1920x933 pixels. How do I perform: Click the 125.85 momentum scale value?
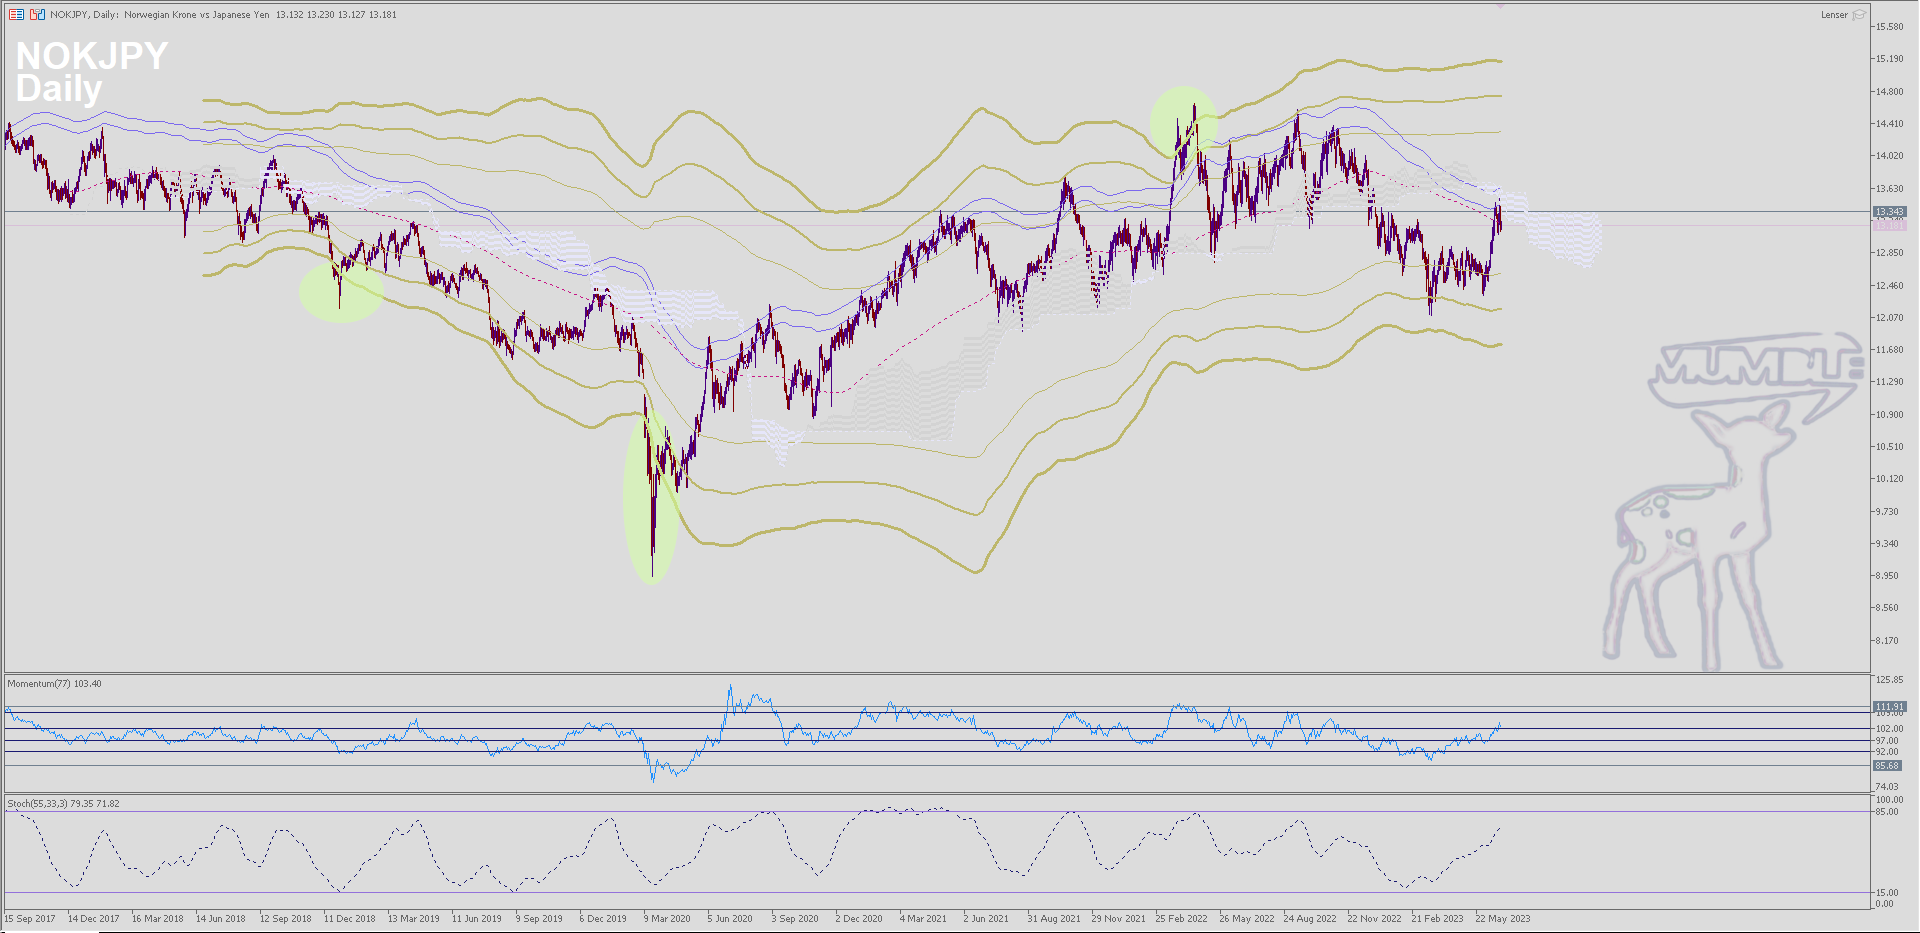pyautogui.click(x=1889, y=680)
